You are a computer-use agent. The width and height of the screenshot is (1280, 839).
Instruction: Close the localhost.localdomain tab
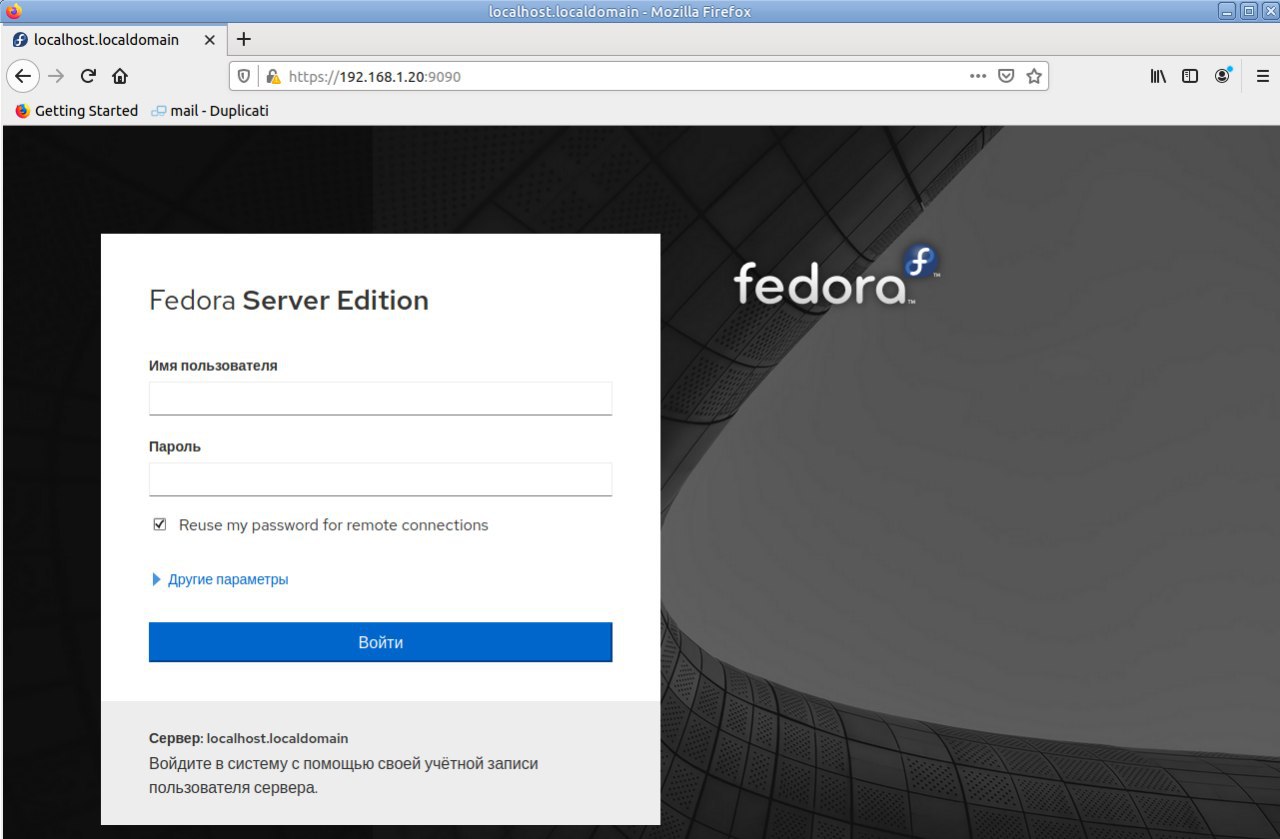point(210,40)
